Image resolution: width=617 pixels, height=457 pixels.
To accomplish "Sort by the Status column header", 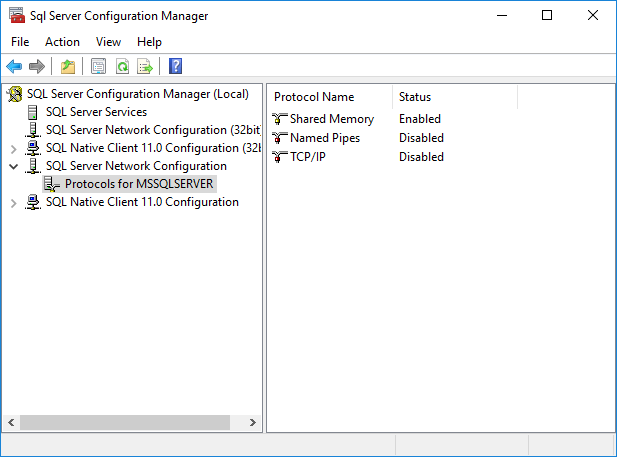I will 455,97.
